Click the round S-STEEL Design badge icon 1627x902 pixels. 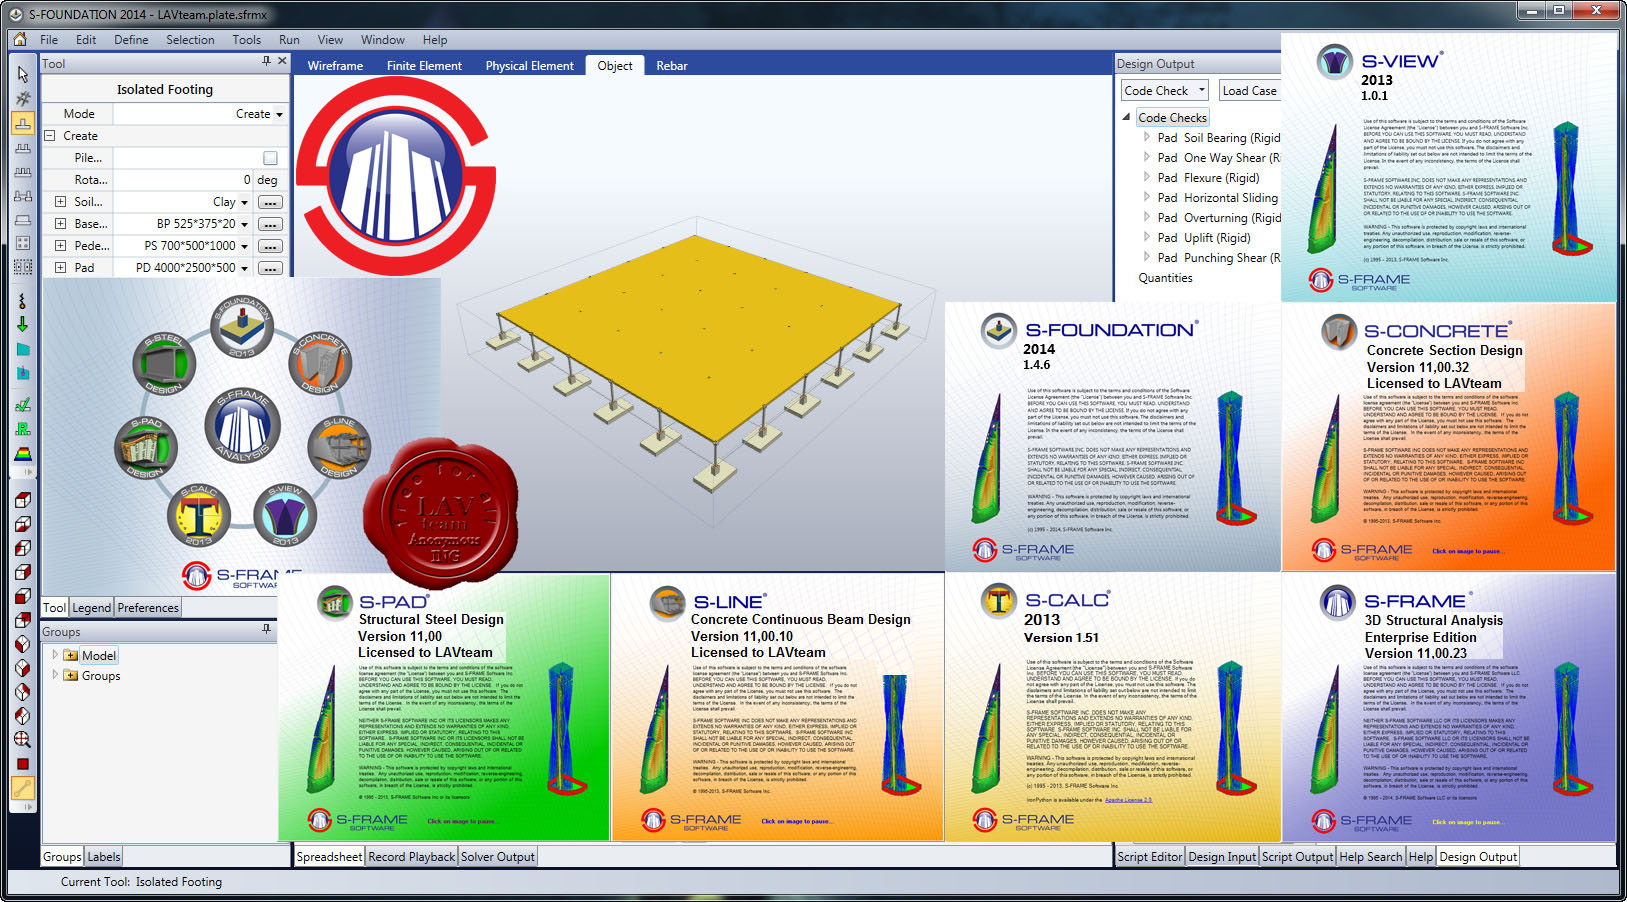pos(164,363)
